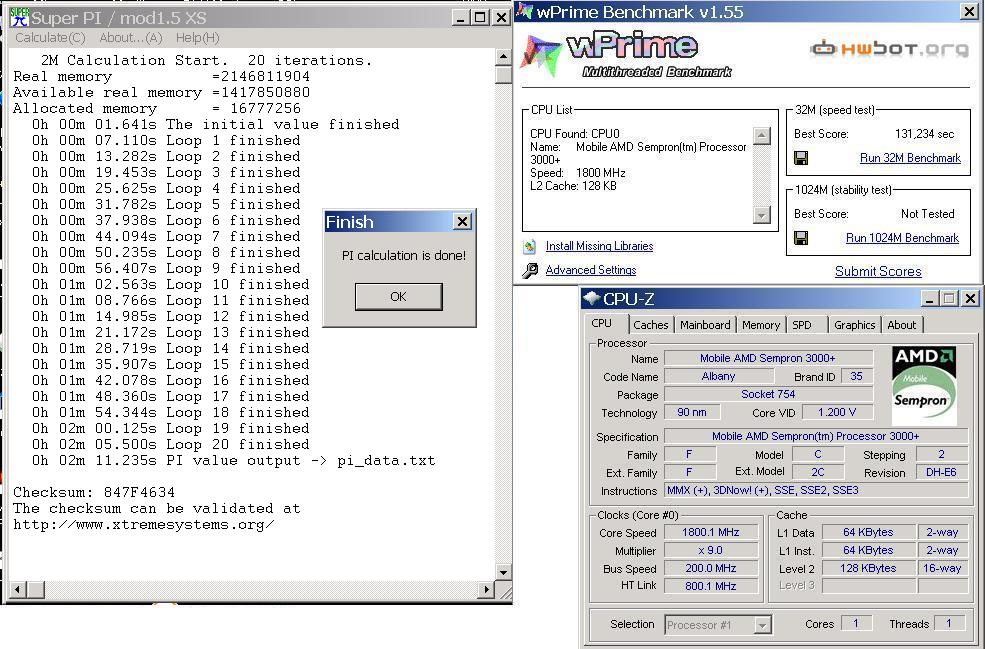The width and height of the screenshot is (985, 649).
Task: Click the Checksum: 847F4634 line
Action: point(94,493)
